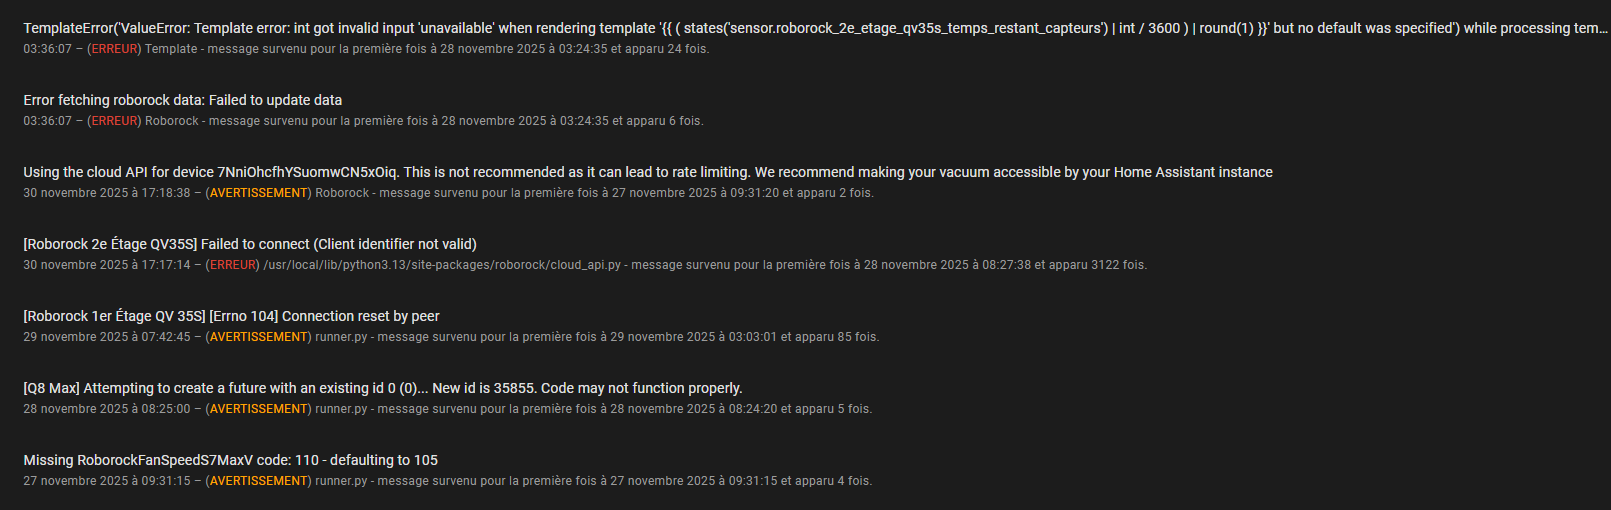Click the AVERTISSEMENT label for the cloud API warning
The width and height of the screenshot is (1611, 510).
point(259,193)
